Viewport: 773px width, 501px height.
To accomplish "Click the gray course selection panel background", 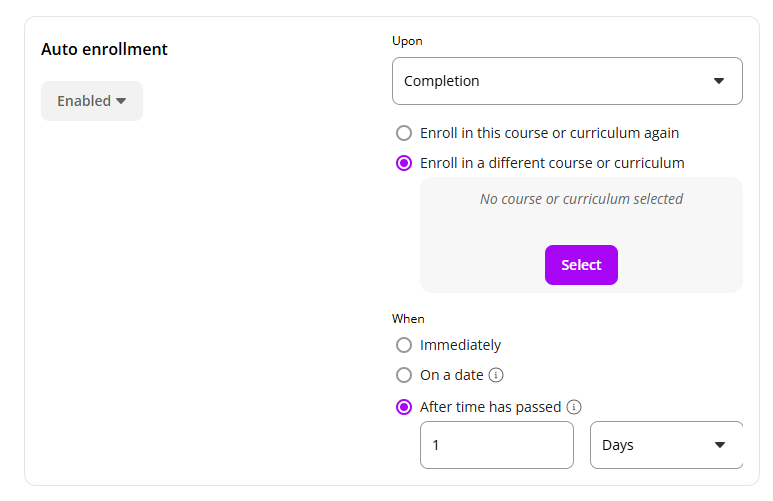I will point(470,250).
